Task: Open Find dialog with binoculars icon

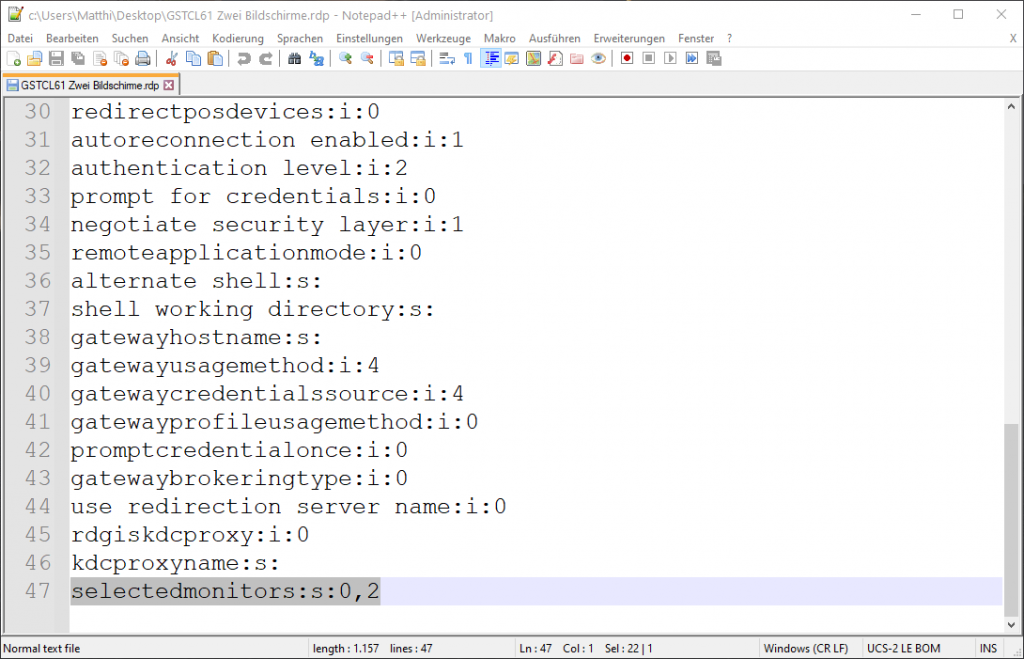Action: coord(295,59)
